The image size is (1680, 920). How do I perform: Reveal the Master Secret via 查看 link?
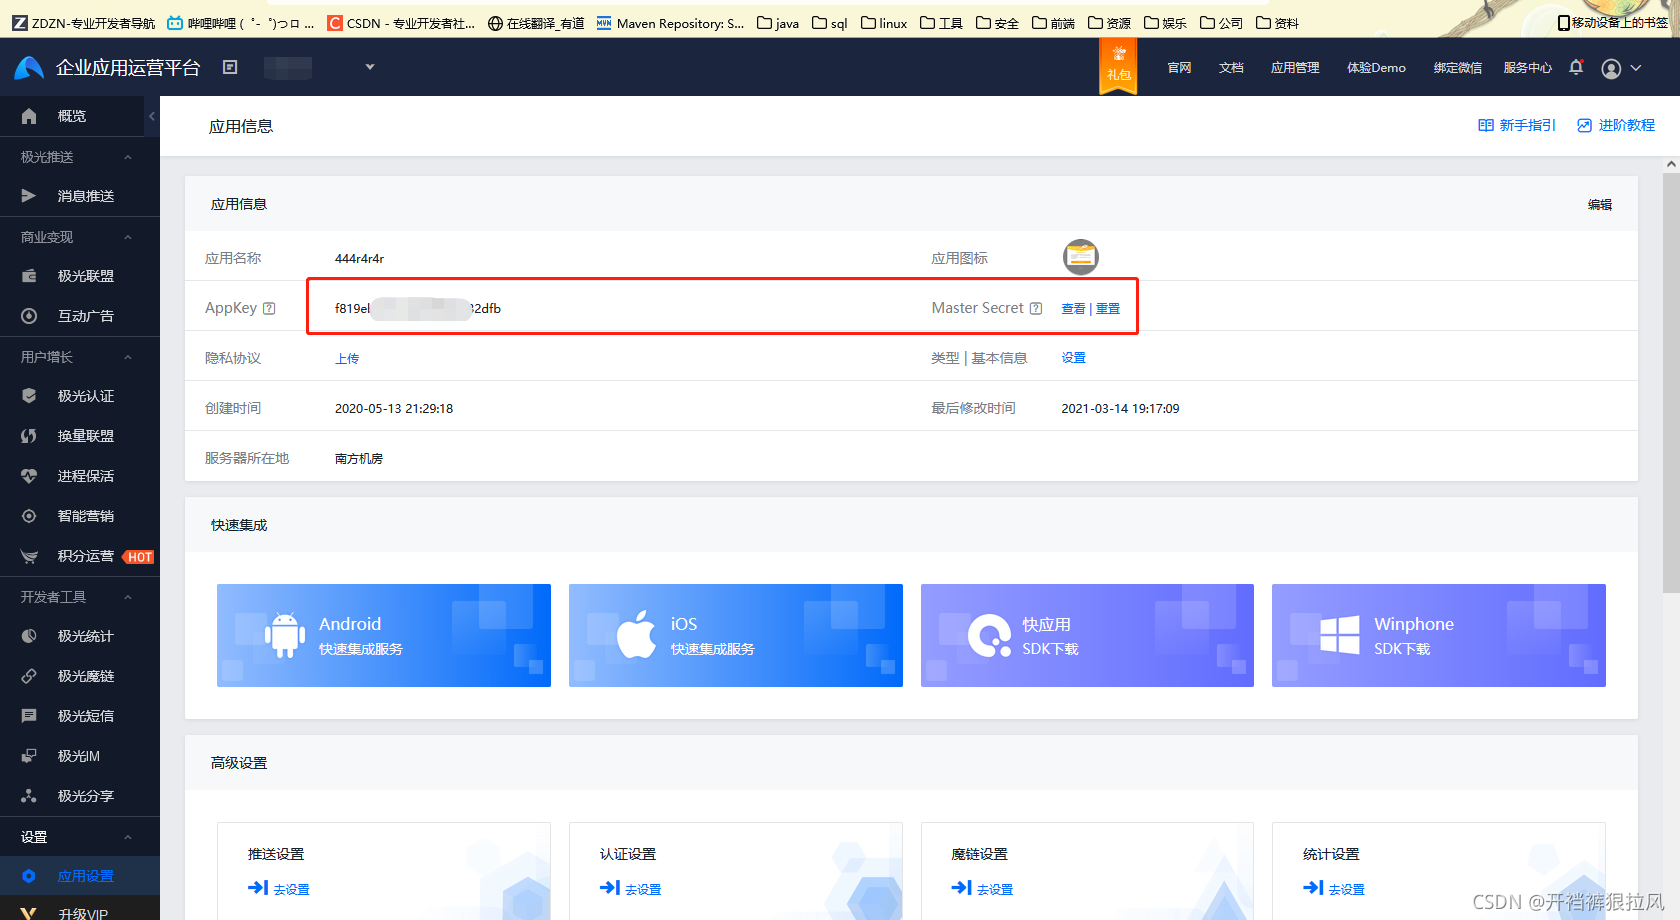click(1071, 308)
